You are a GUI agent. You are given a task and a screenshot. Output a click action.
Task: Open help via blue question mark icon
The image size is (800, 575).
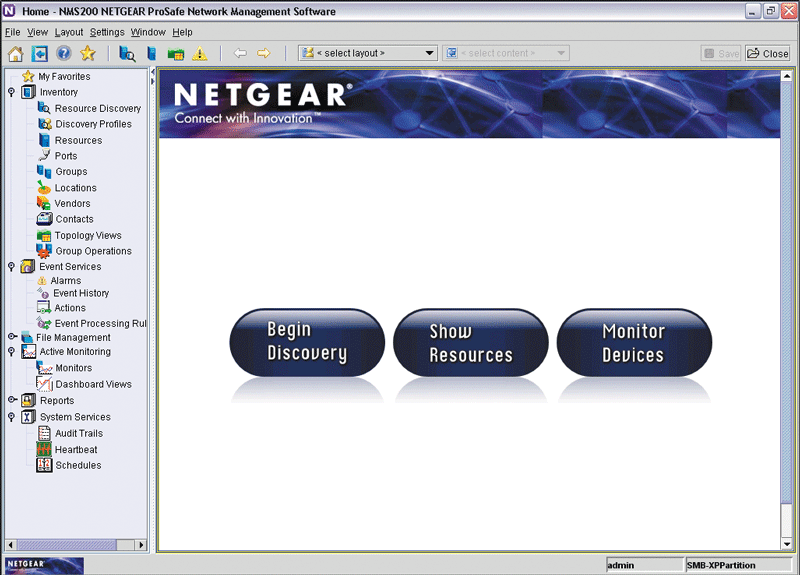pyautogui.click(x=64, y=54)
